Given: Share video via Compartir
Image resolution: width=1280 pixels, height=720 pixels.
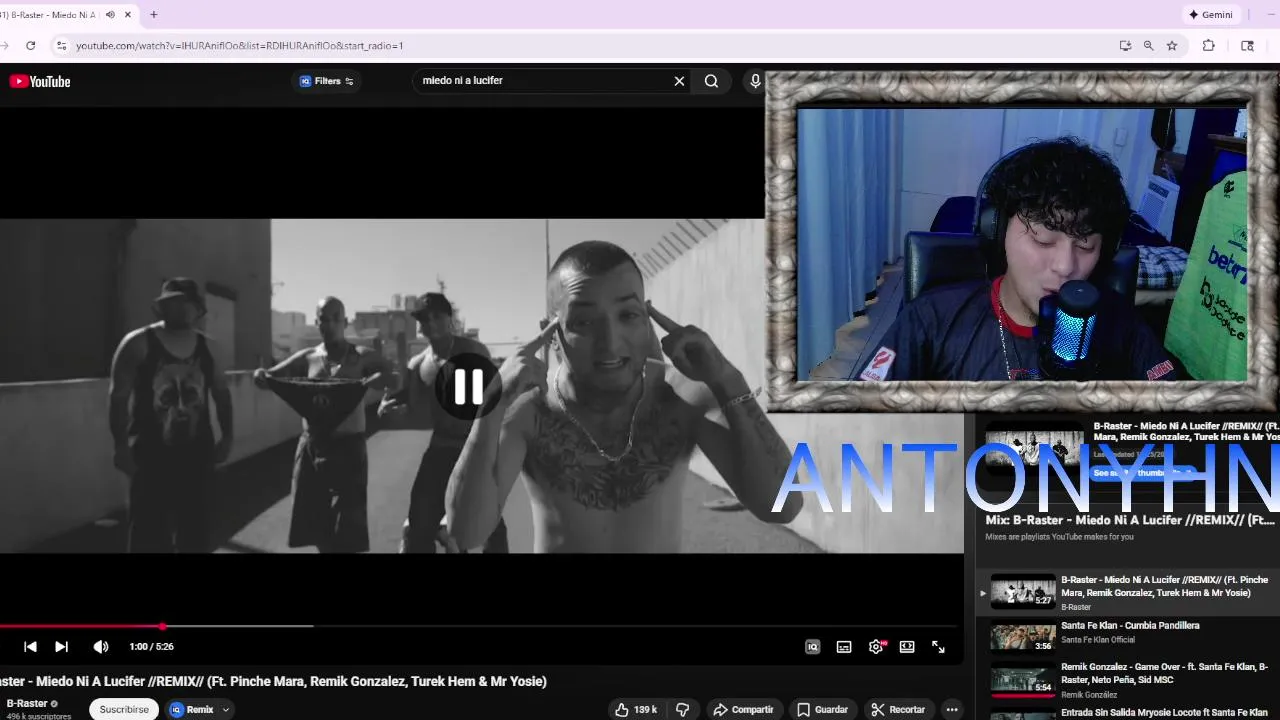Looking at the screenshot, I should tap(743, 709).
